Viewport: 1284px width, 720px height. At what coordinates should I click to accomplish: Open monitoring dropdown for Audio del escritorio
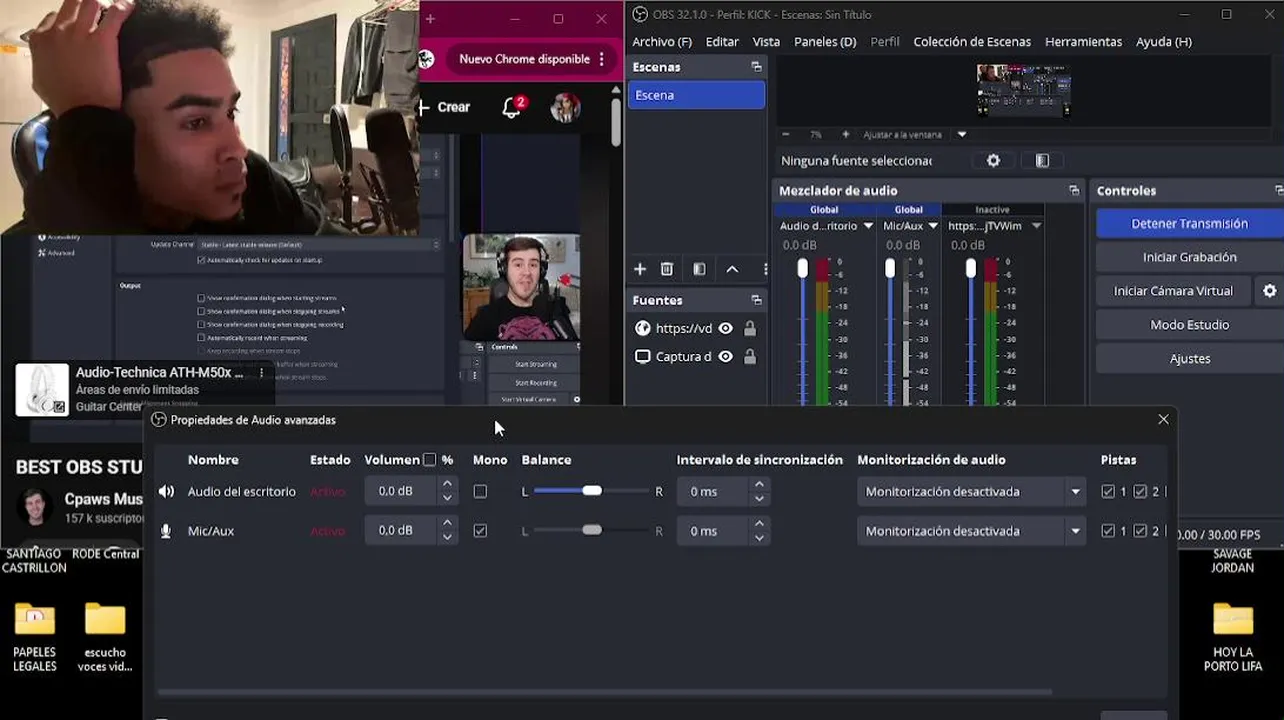point(971,492)
